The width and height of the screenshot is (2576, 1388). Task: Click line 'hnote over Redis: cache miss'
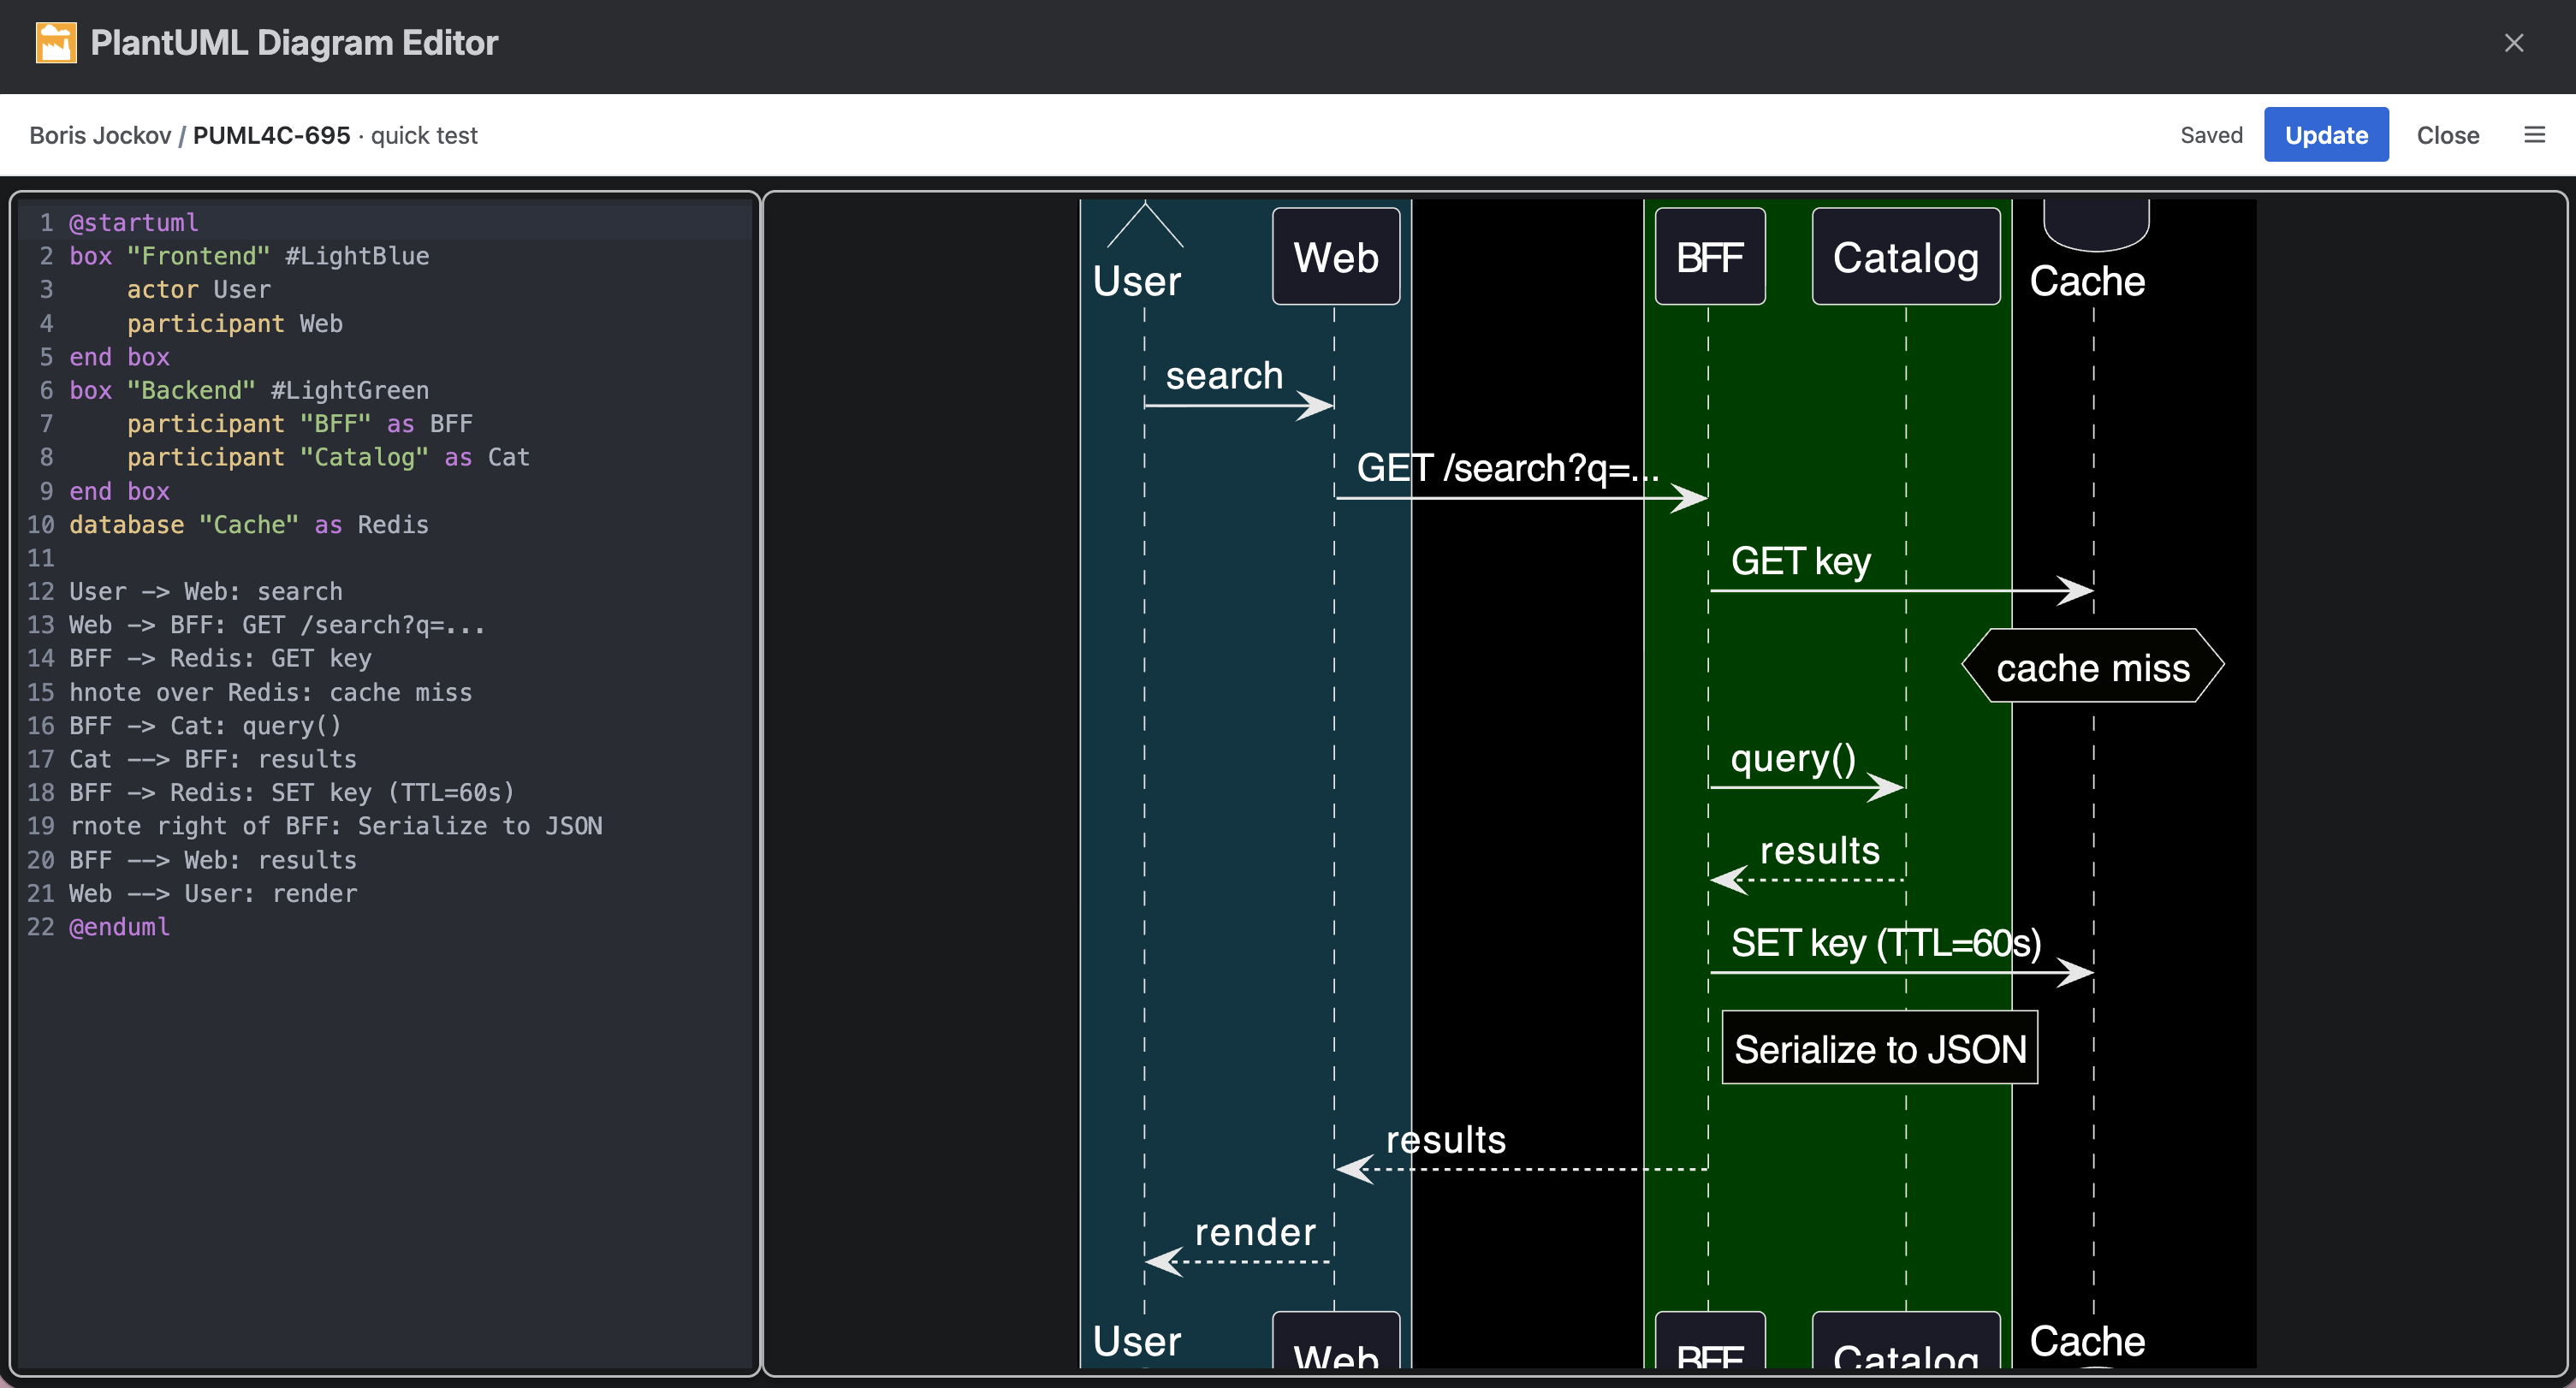[270, 692]
